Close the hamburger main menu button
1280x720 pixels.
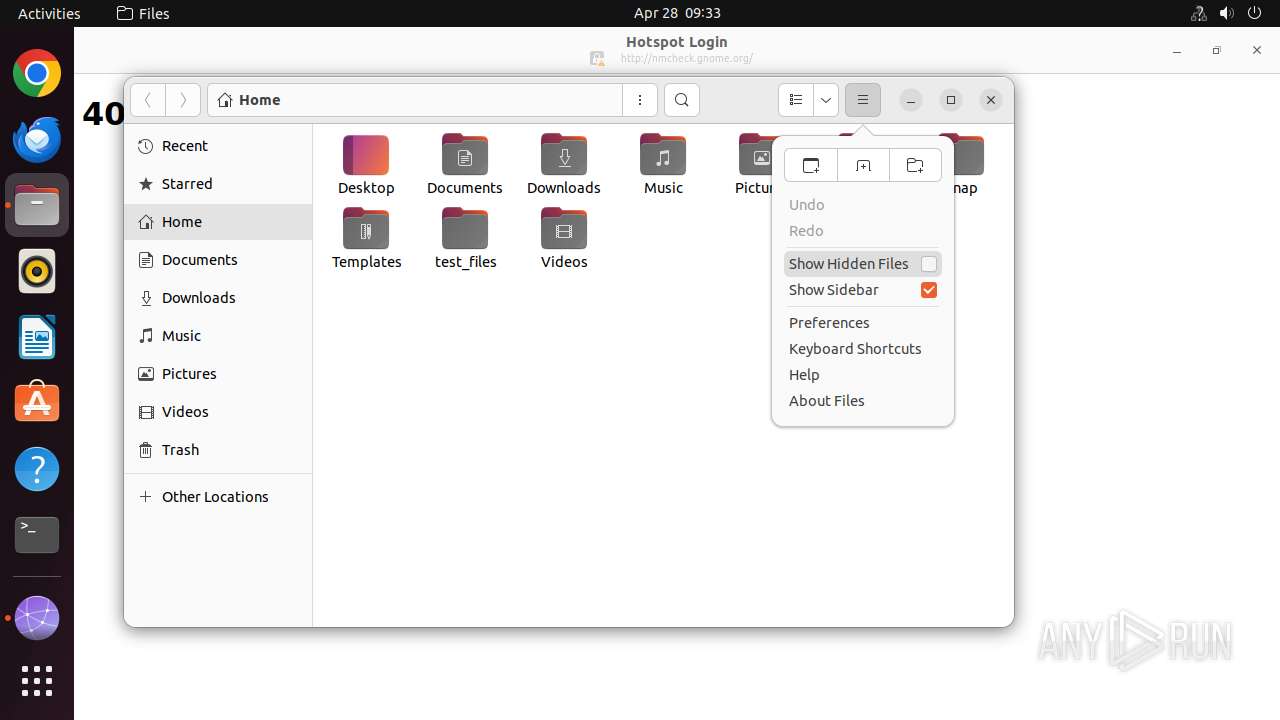[863, 100]
